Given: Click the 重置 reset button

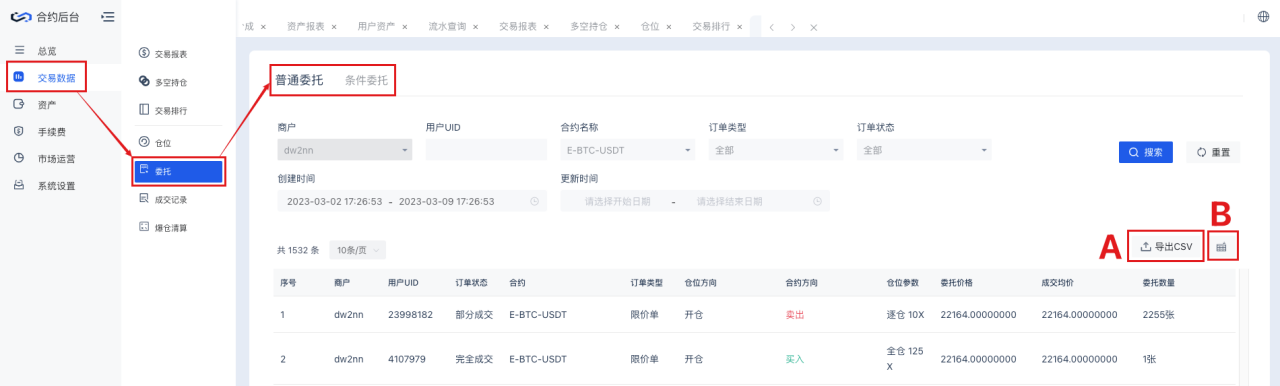Looking at the screenshot, I should [1213, 152].
